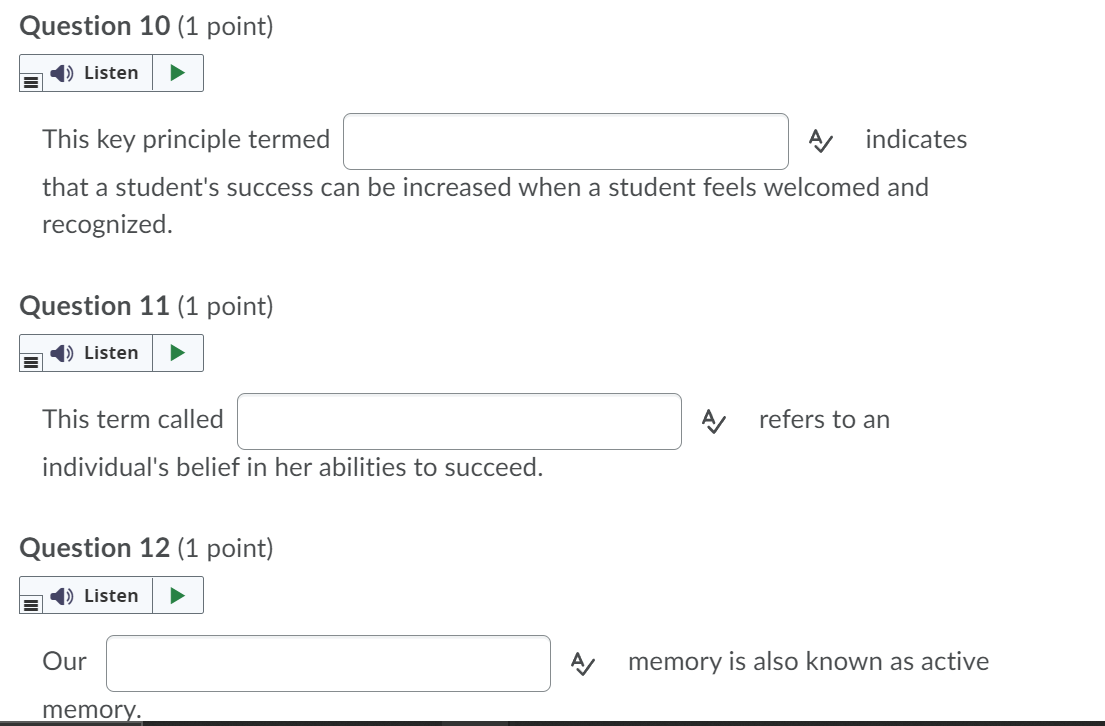Focus the answer box after 'Our' in Question 12

click(x=328, y=662)
